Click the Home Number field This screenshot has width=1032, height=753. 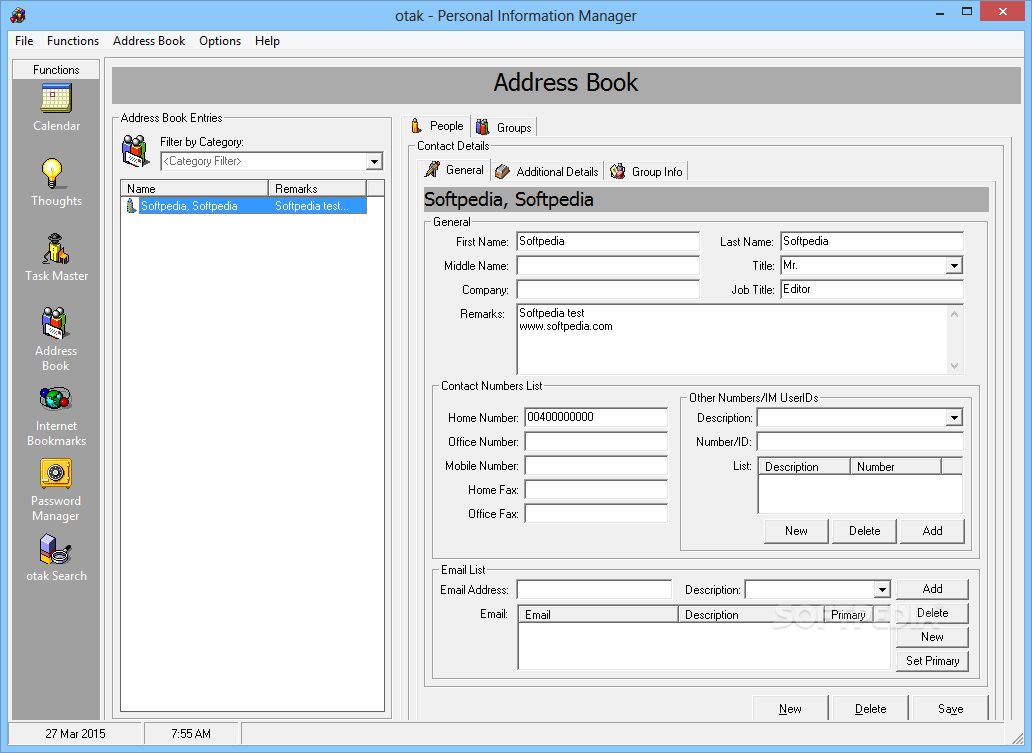click(x=596, y=417)
